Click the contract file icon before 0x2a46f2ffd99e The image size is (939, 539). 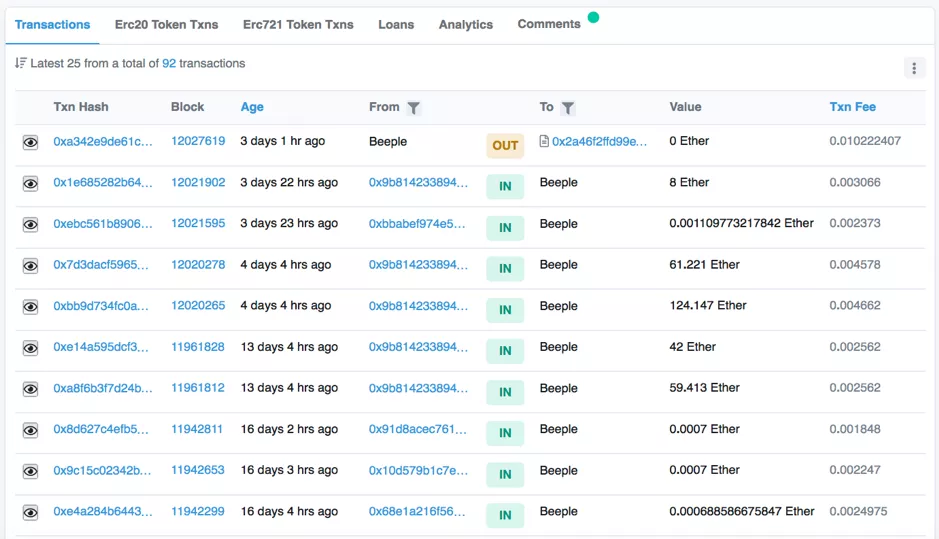(x=544, y=142)
